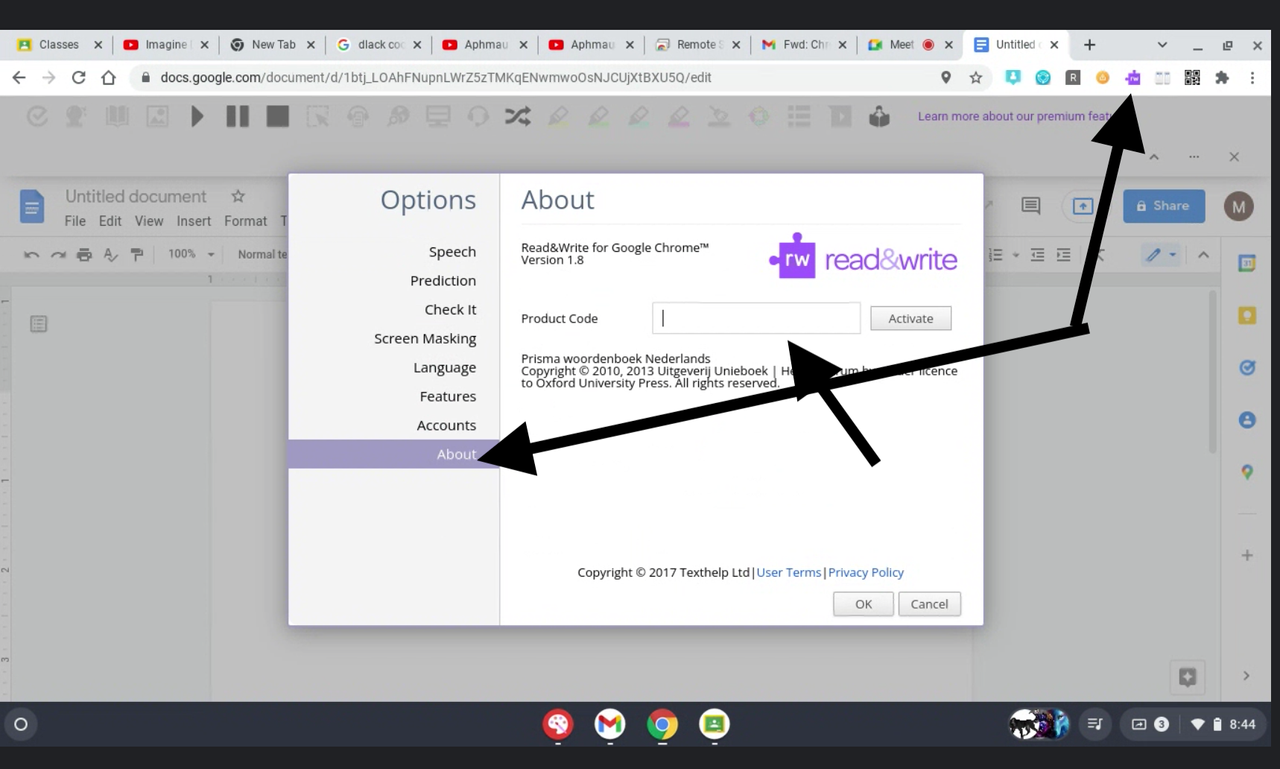Click the Read&Write pause button
This screenshot has width=1280, height=769.
[x=237, y=117]
